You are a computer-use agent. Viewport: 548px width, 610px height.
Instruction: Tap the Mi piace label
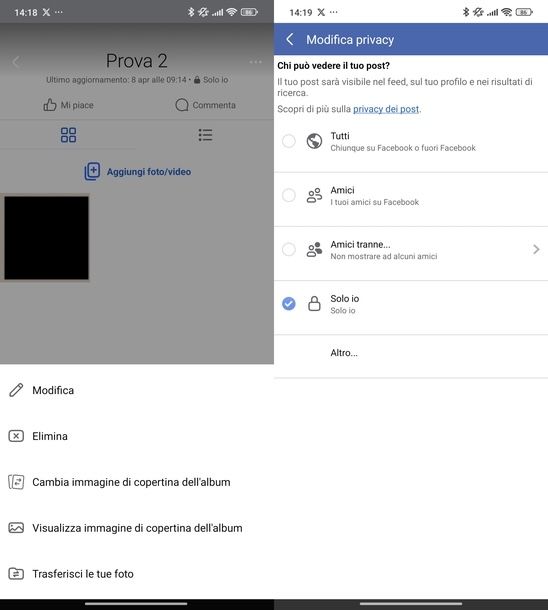point(77,105)
